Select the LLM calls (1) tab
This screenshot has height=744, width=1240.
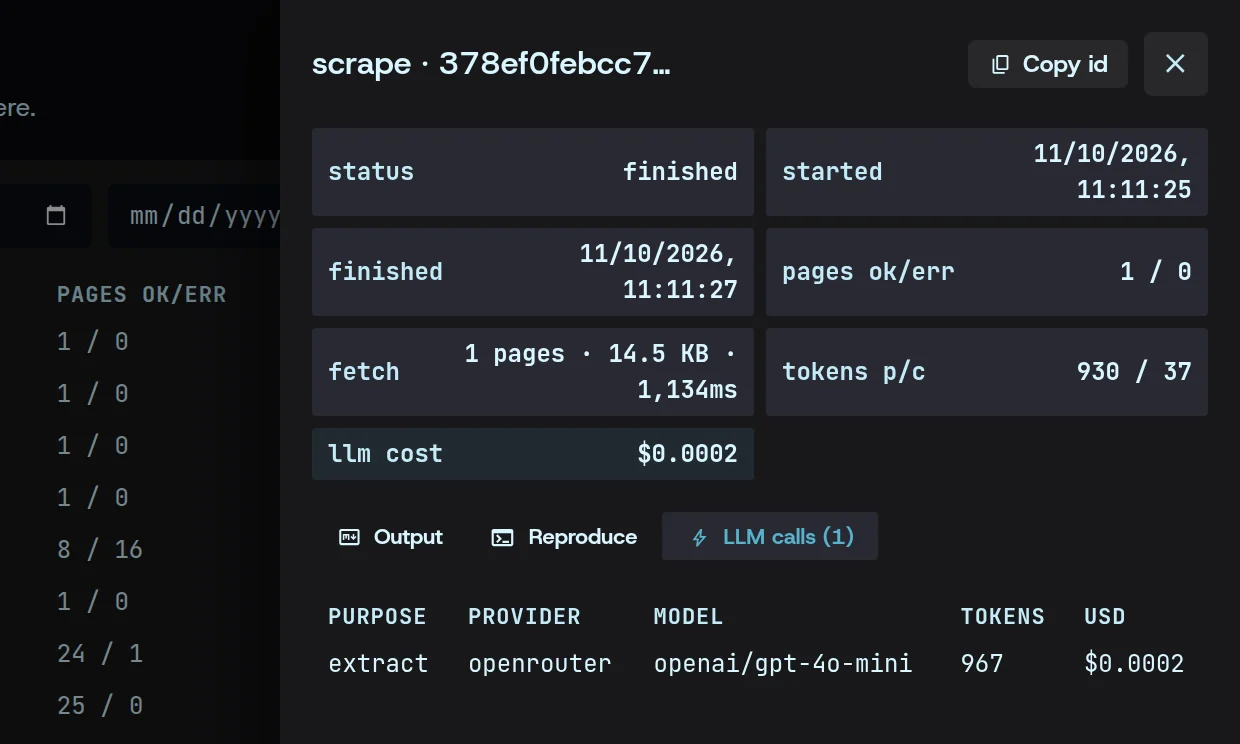770,537
